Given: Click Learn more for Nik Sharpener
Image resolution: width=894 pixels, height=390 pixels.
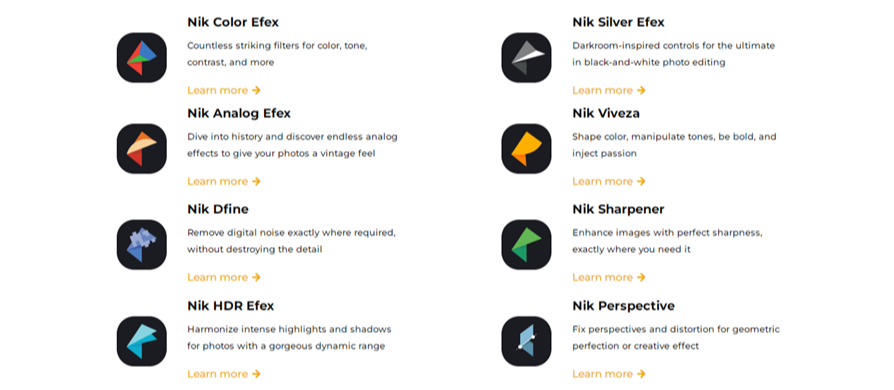Looking at the screenshot, I should [x=609, y=277].
